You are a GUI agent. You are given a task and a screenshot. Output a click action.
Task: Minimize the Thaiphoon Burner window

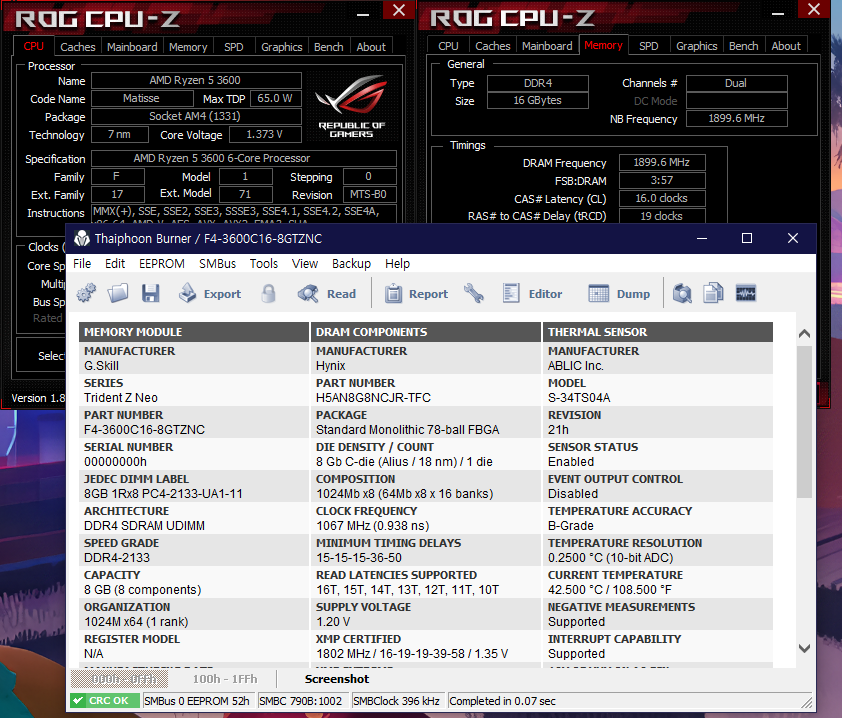click(x=701, y=238)
